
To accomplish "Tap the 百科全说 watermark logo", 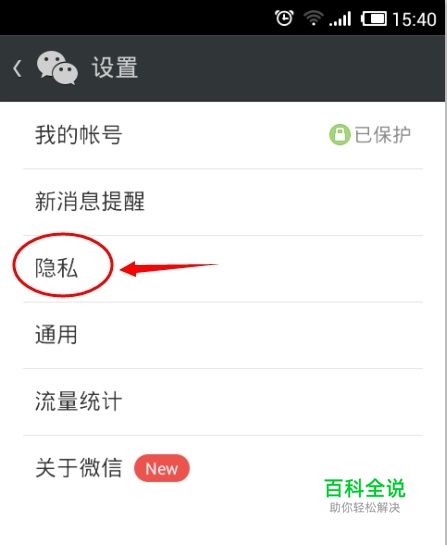I will click(x=365, y=488).
